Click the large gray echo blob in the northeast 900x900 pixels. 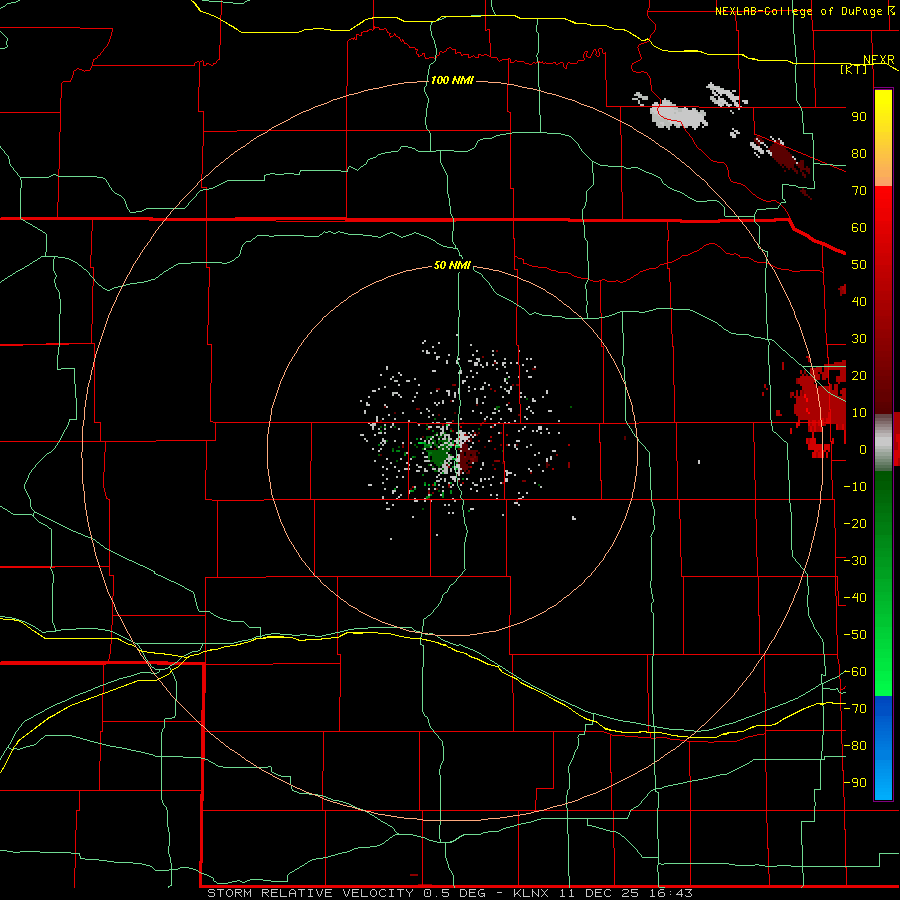pos(678,115)
